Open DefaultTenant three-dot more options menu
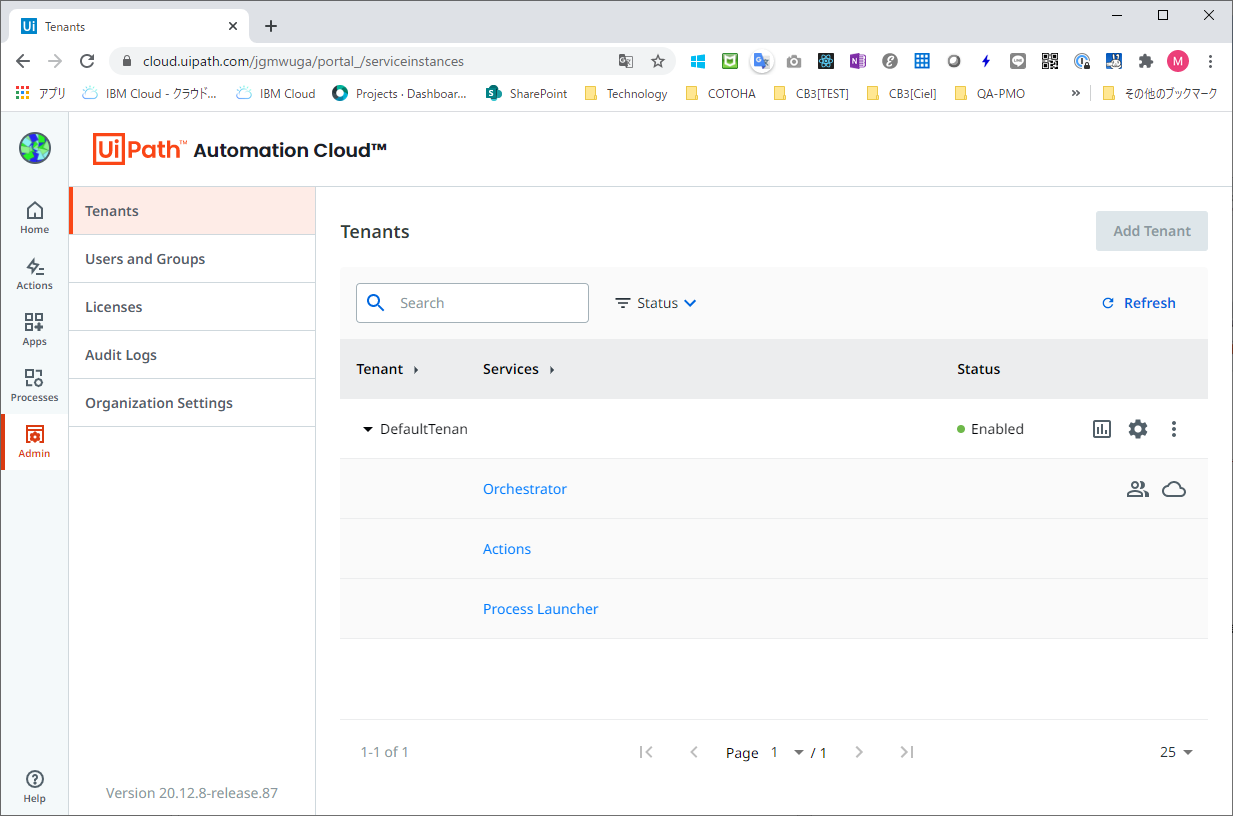Image resolution: width=1233 pixels, height=816 pixels. [x=1174, y=429]
